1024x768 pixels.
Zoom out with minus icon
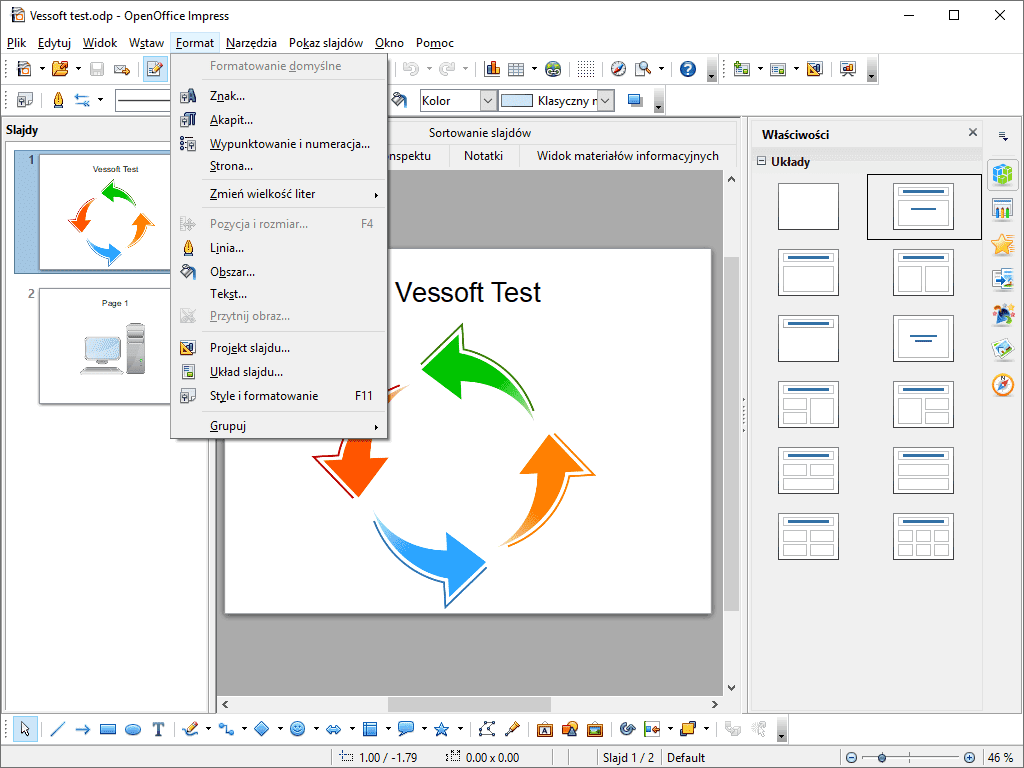click(851, 758)
